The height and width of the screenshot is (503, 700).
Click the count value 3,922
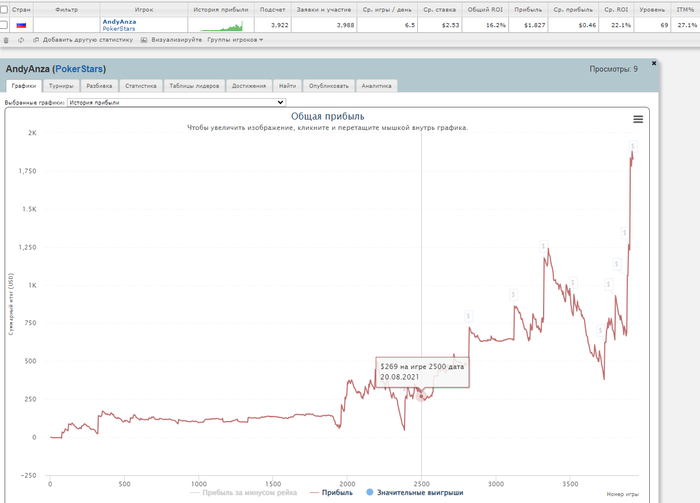click(x=279, y=25)
